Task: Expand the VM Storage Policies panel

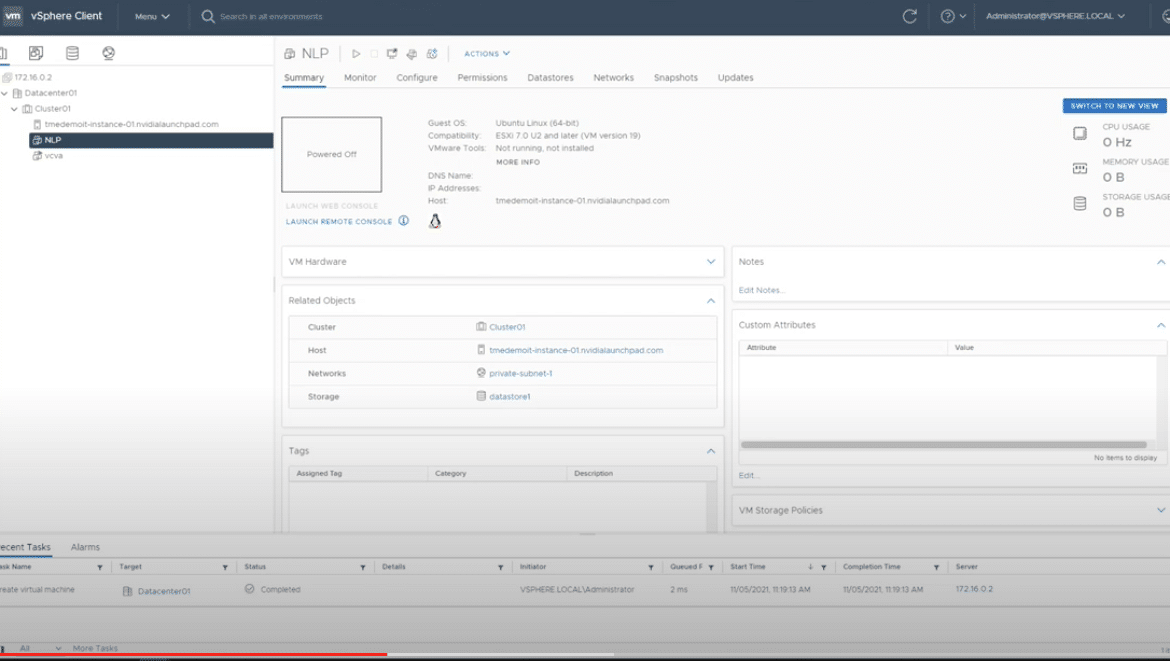Action: pos(1161,510)
